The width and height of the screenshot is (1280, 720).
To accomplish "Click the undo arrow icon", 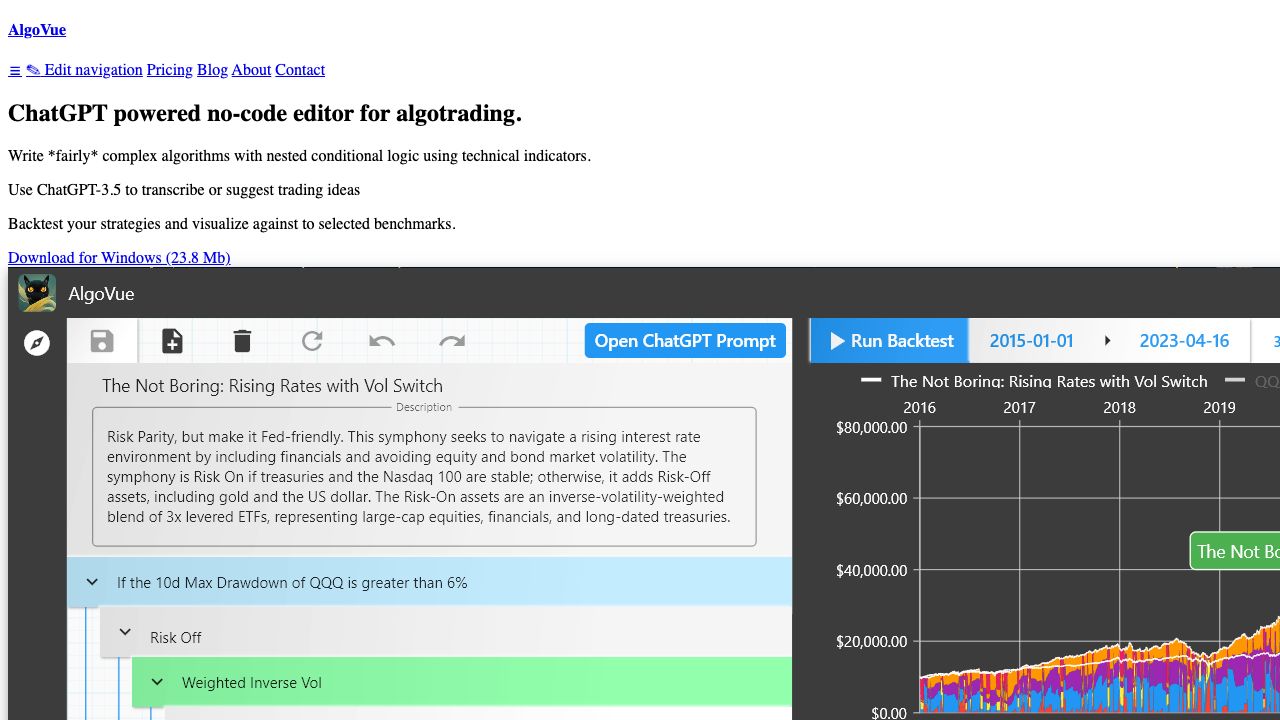I will 382,341.
